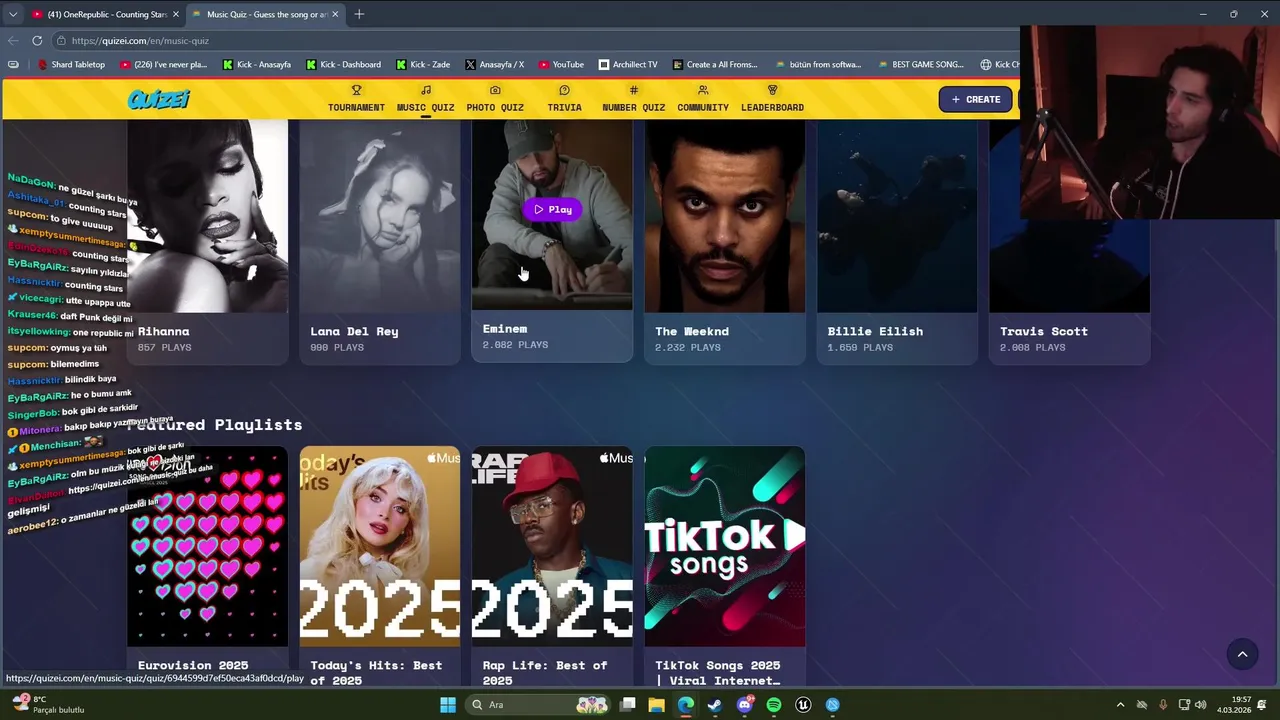Open the TikTok Songs 2025 playlist
The width and height of the screenshot is (1280, 720).
(x=725, y=565)
